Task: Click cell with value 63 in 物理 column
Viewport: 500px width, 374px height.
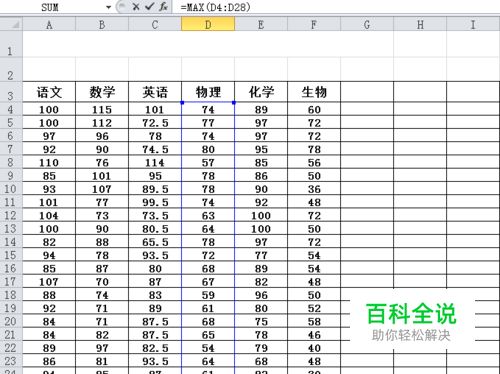Action: click(x=208, y=215)
